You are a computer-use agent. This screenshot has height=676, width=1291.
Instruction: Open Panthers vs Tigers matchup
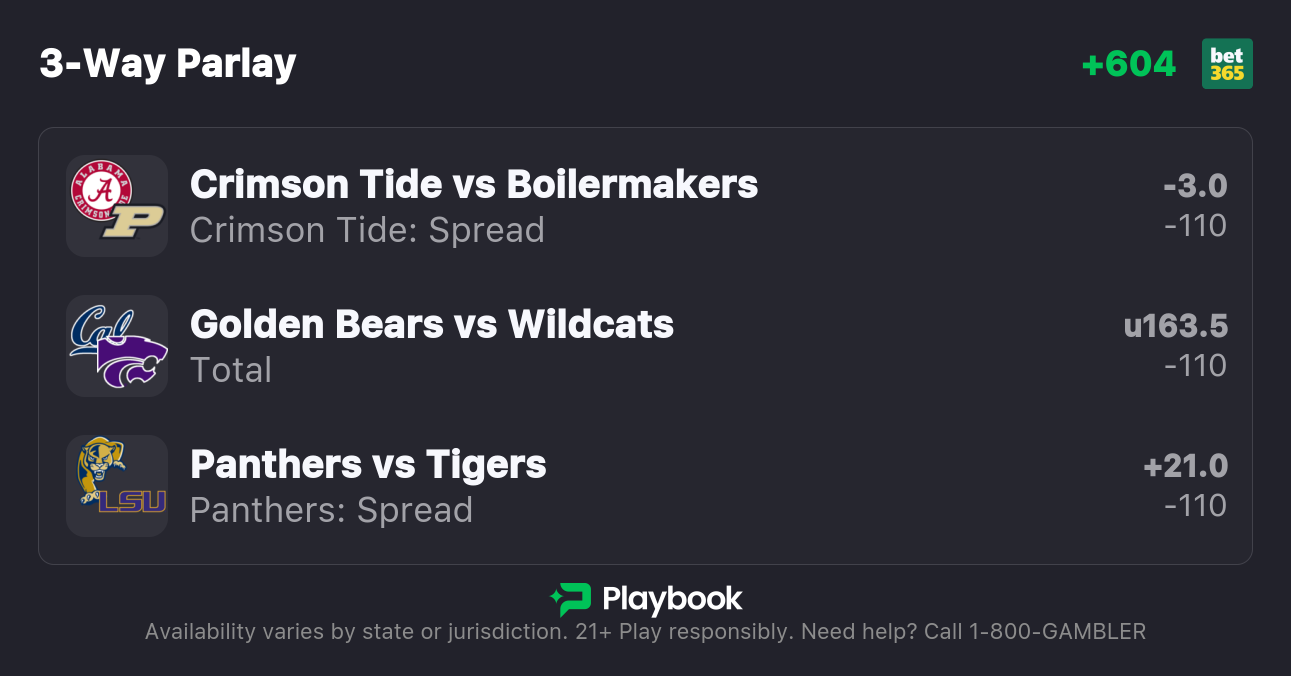coord(368,464)
